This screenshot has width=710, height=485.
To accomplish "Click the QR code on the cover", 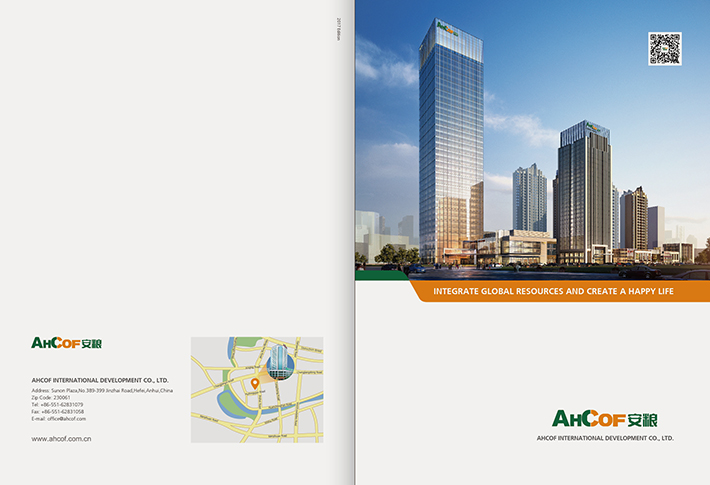I will tap(664, 48).
